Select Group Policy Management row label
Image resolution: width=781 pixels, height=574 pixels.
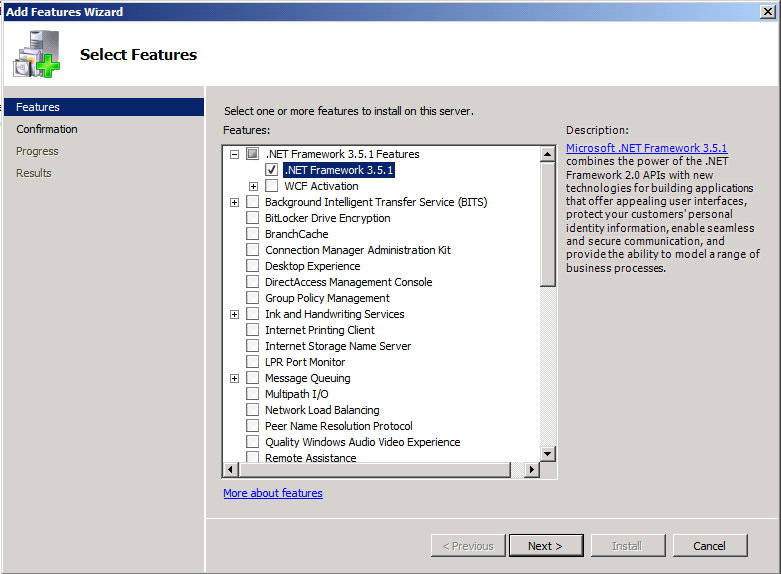327,298
